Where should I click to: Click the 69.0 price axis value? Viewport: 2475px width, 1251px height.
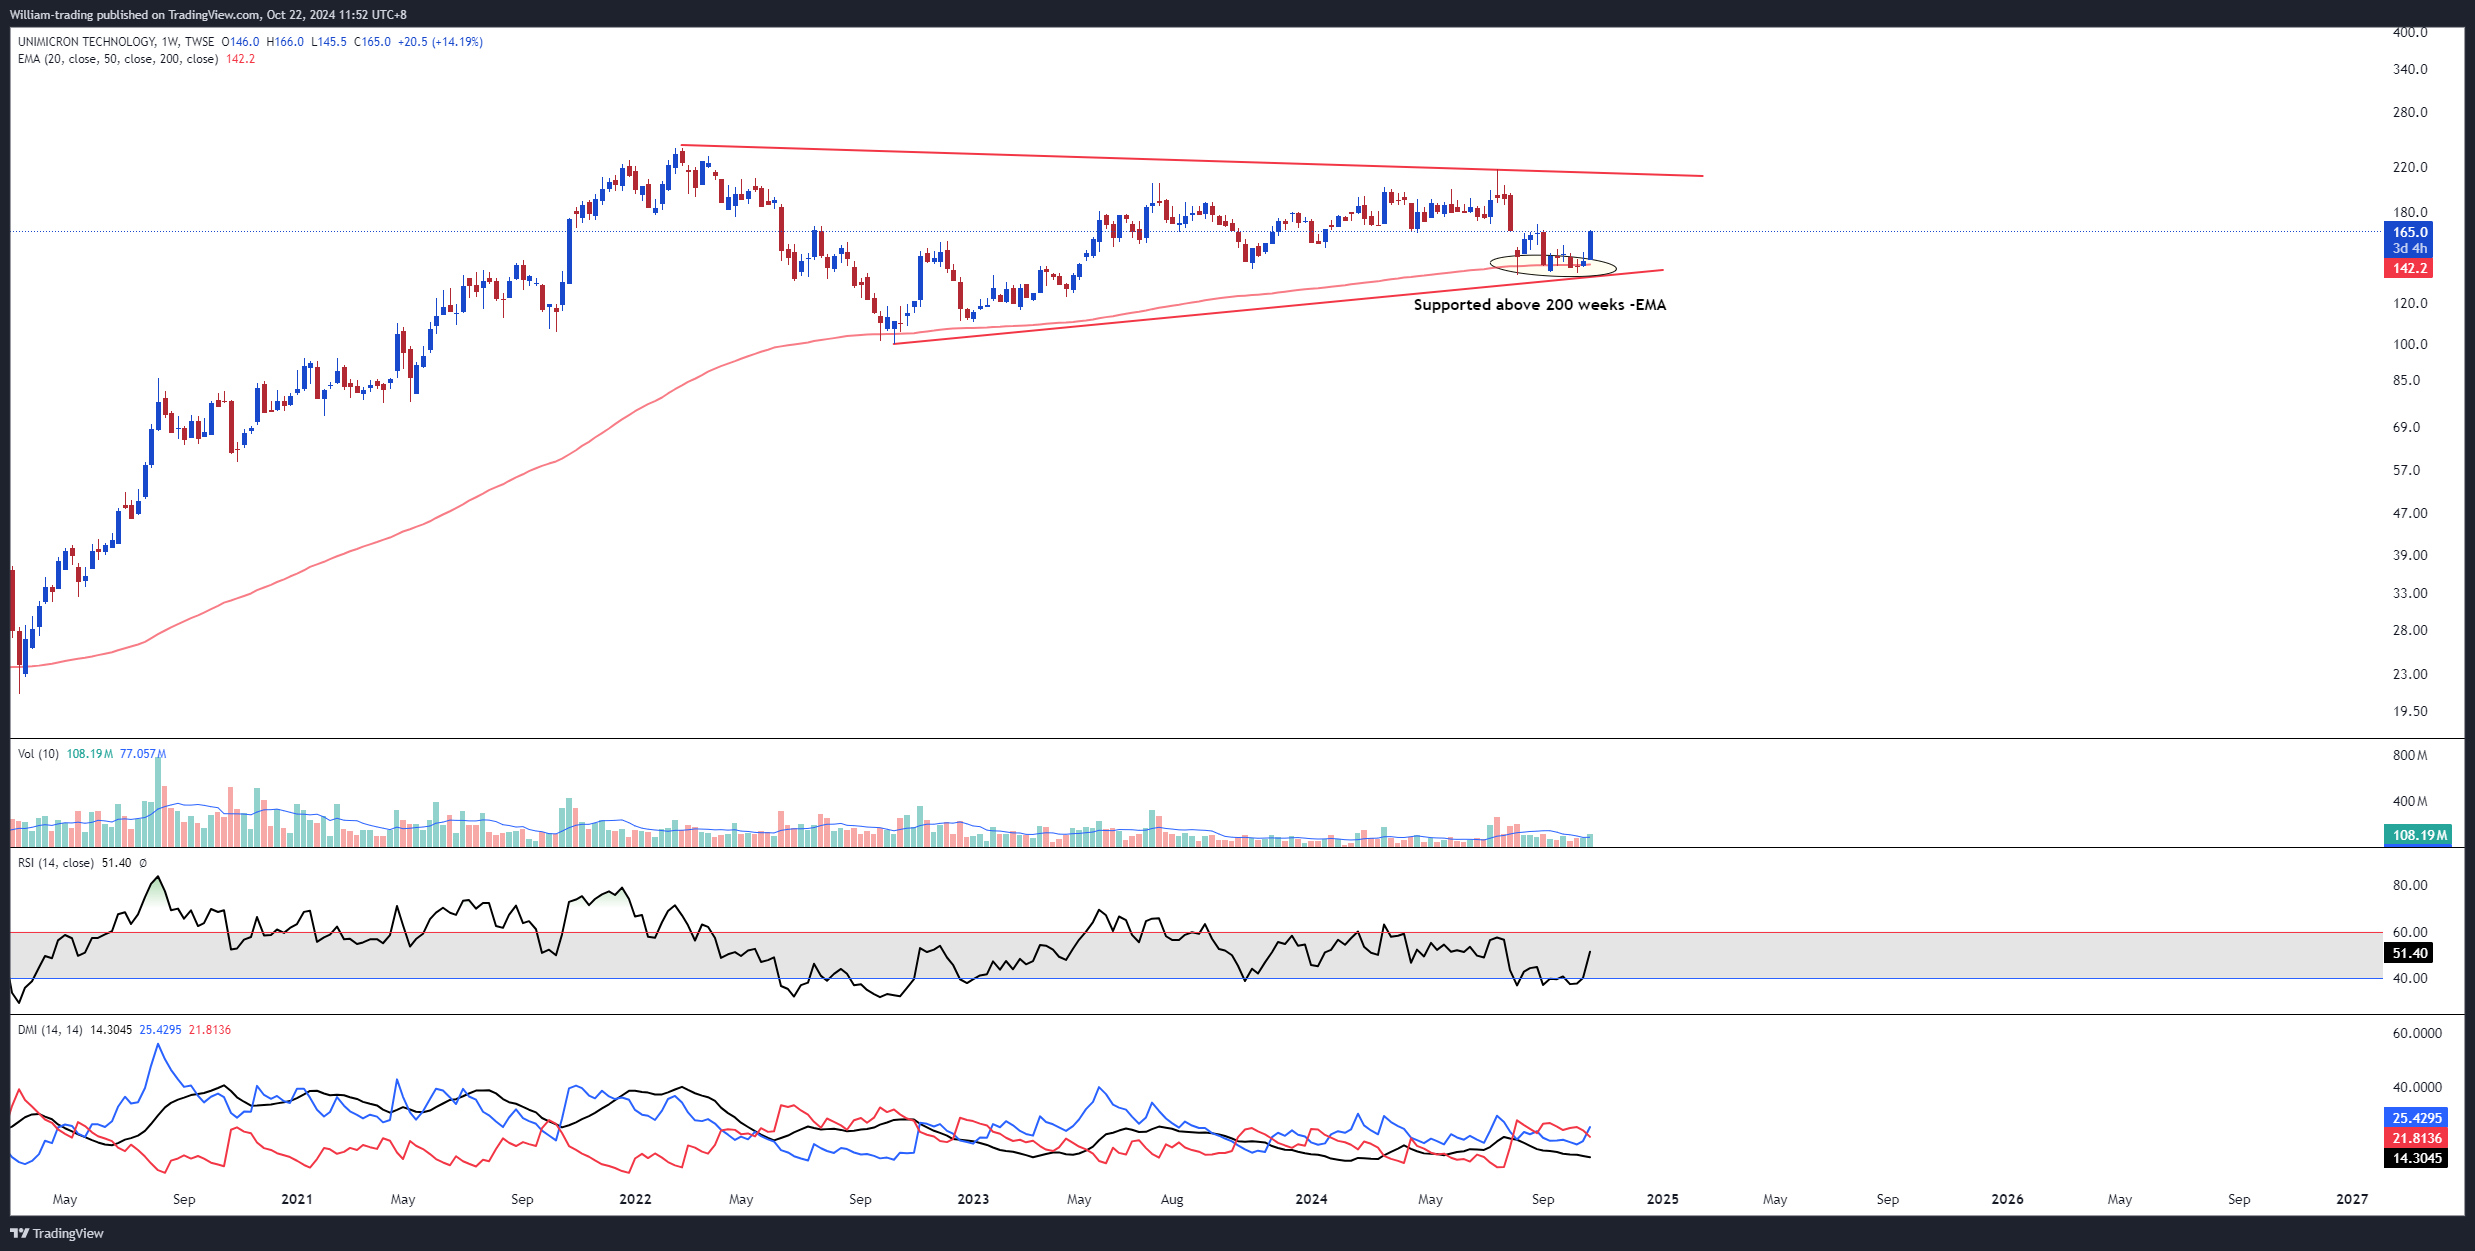click(2406, 427)
